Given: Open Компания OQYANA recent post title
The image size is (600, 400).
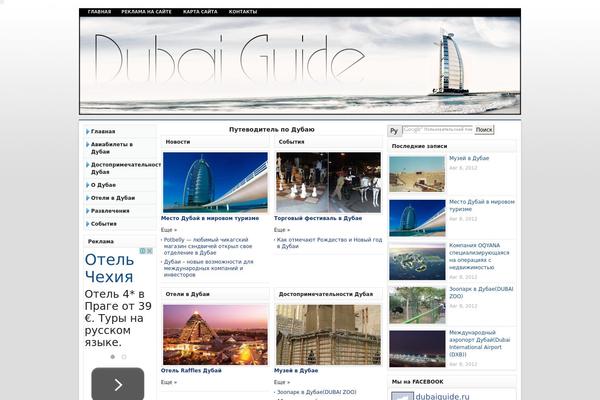Looking at the screenshot, I should pos(479,256).
